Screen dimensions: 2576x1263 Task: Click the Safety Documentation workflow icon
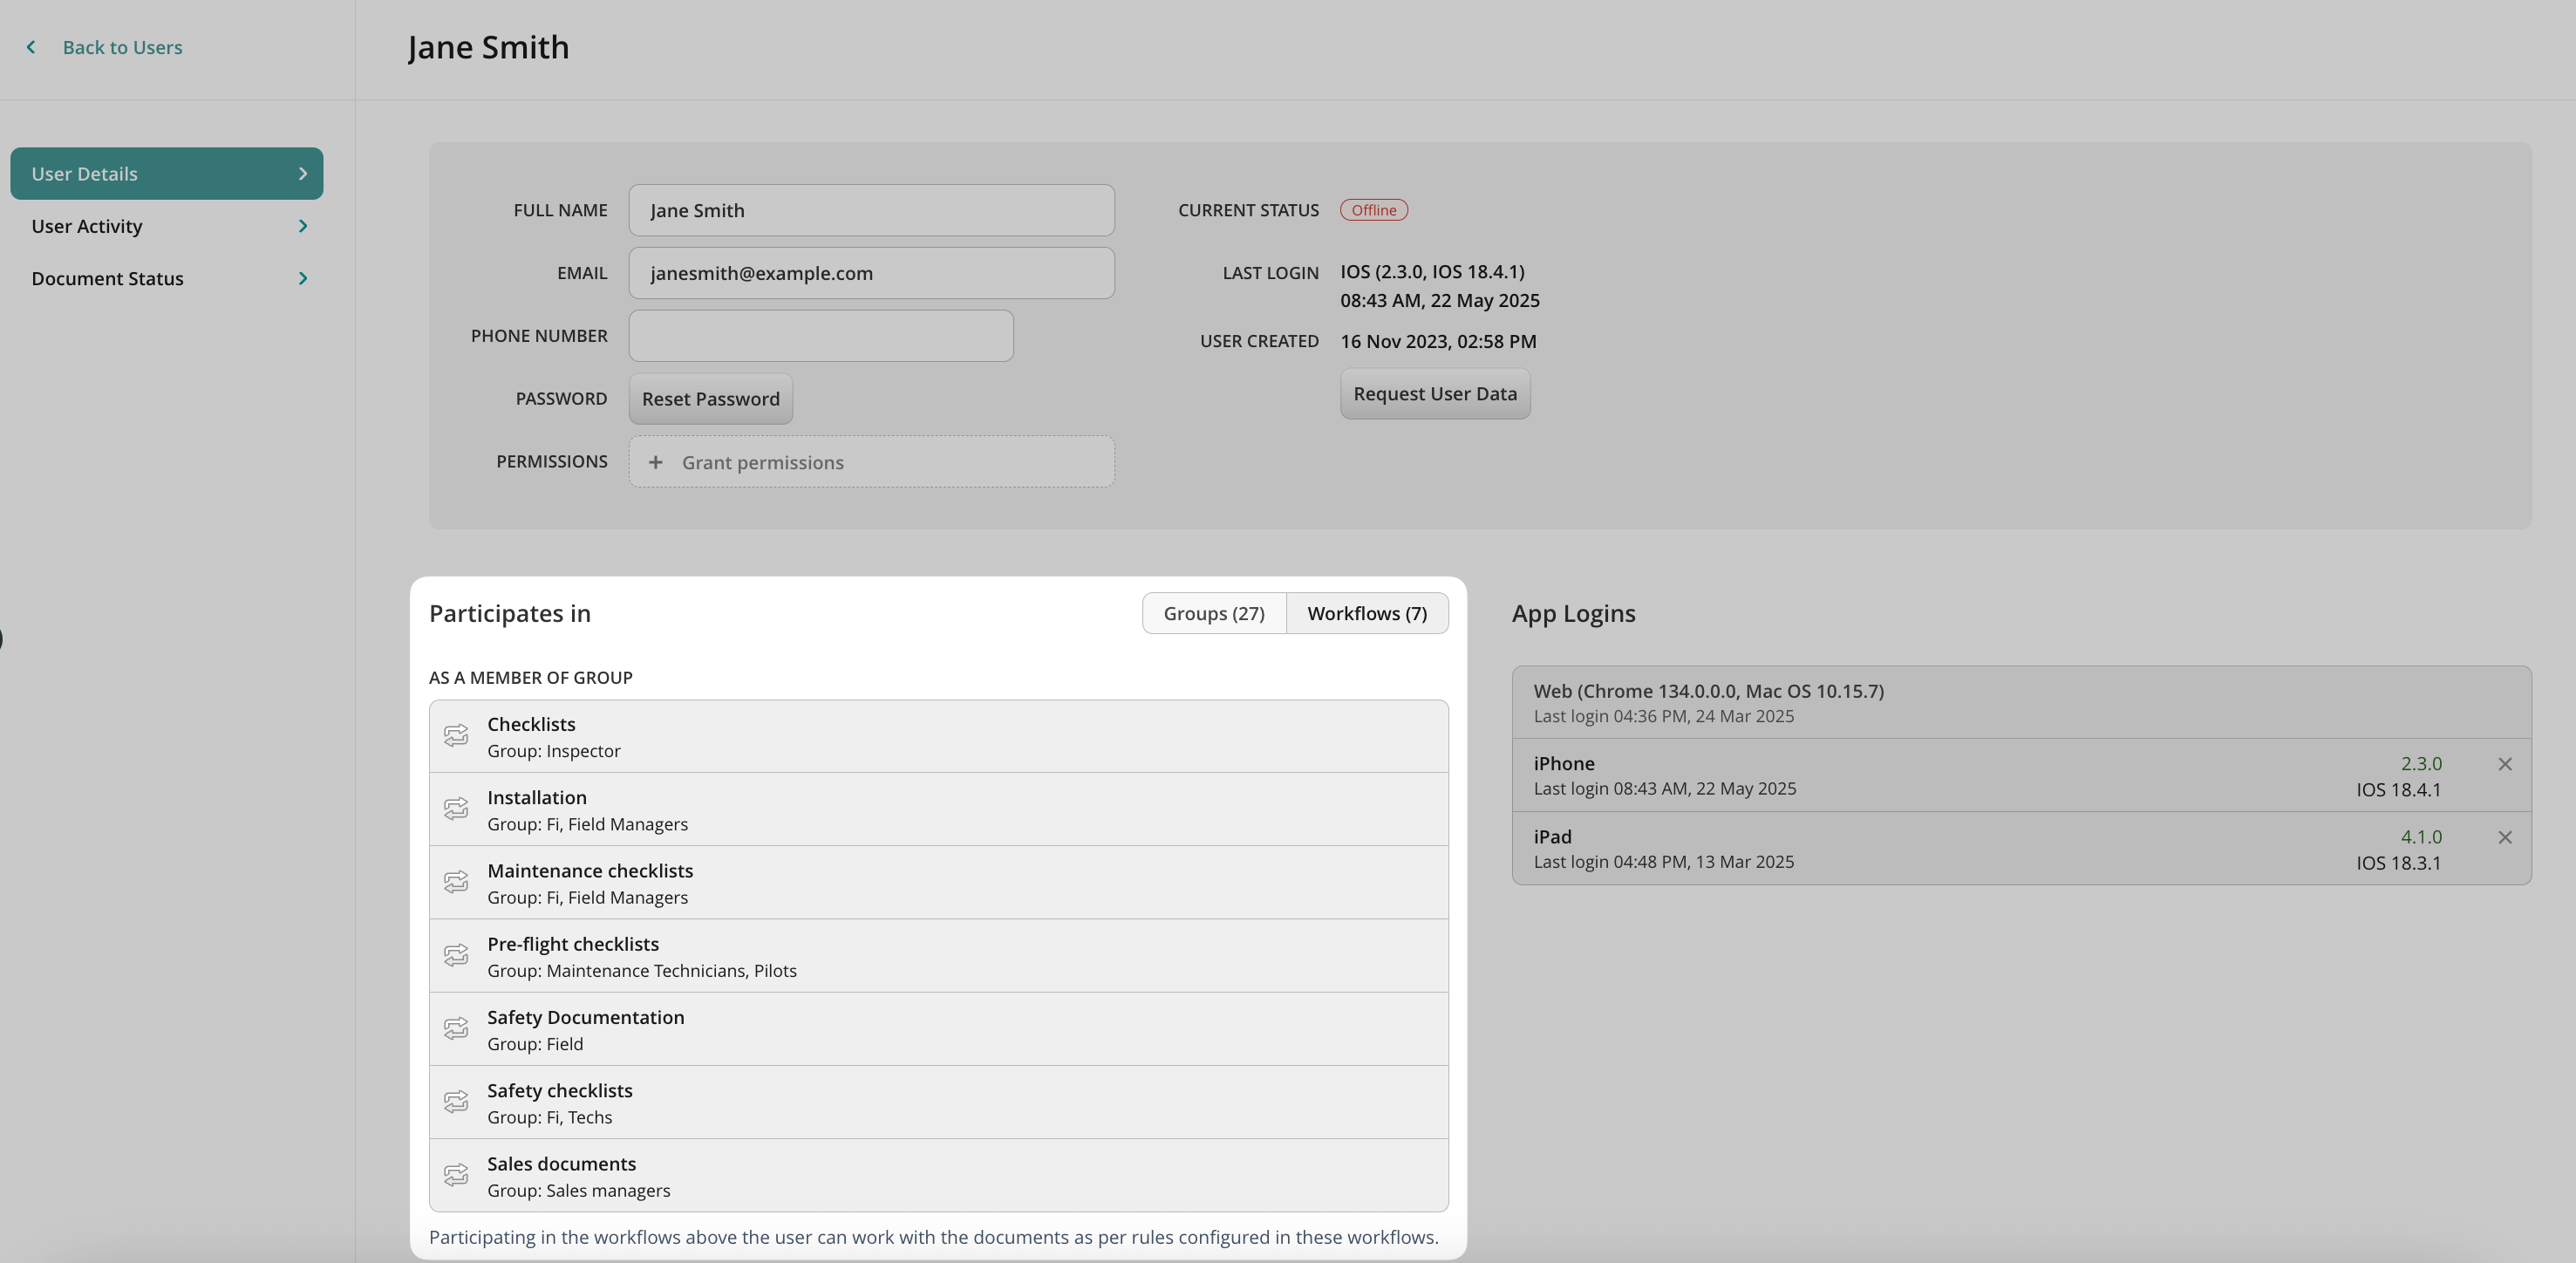point(456,1028)
